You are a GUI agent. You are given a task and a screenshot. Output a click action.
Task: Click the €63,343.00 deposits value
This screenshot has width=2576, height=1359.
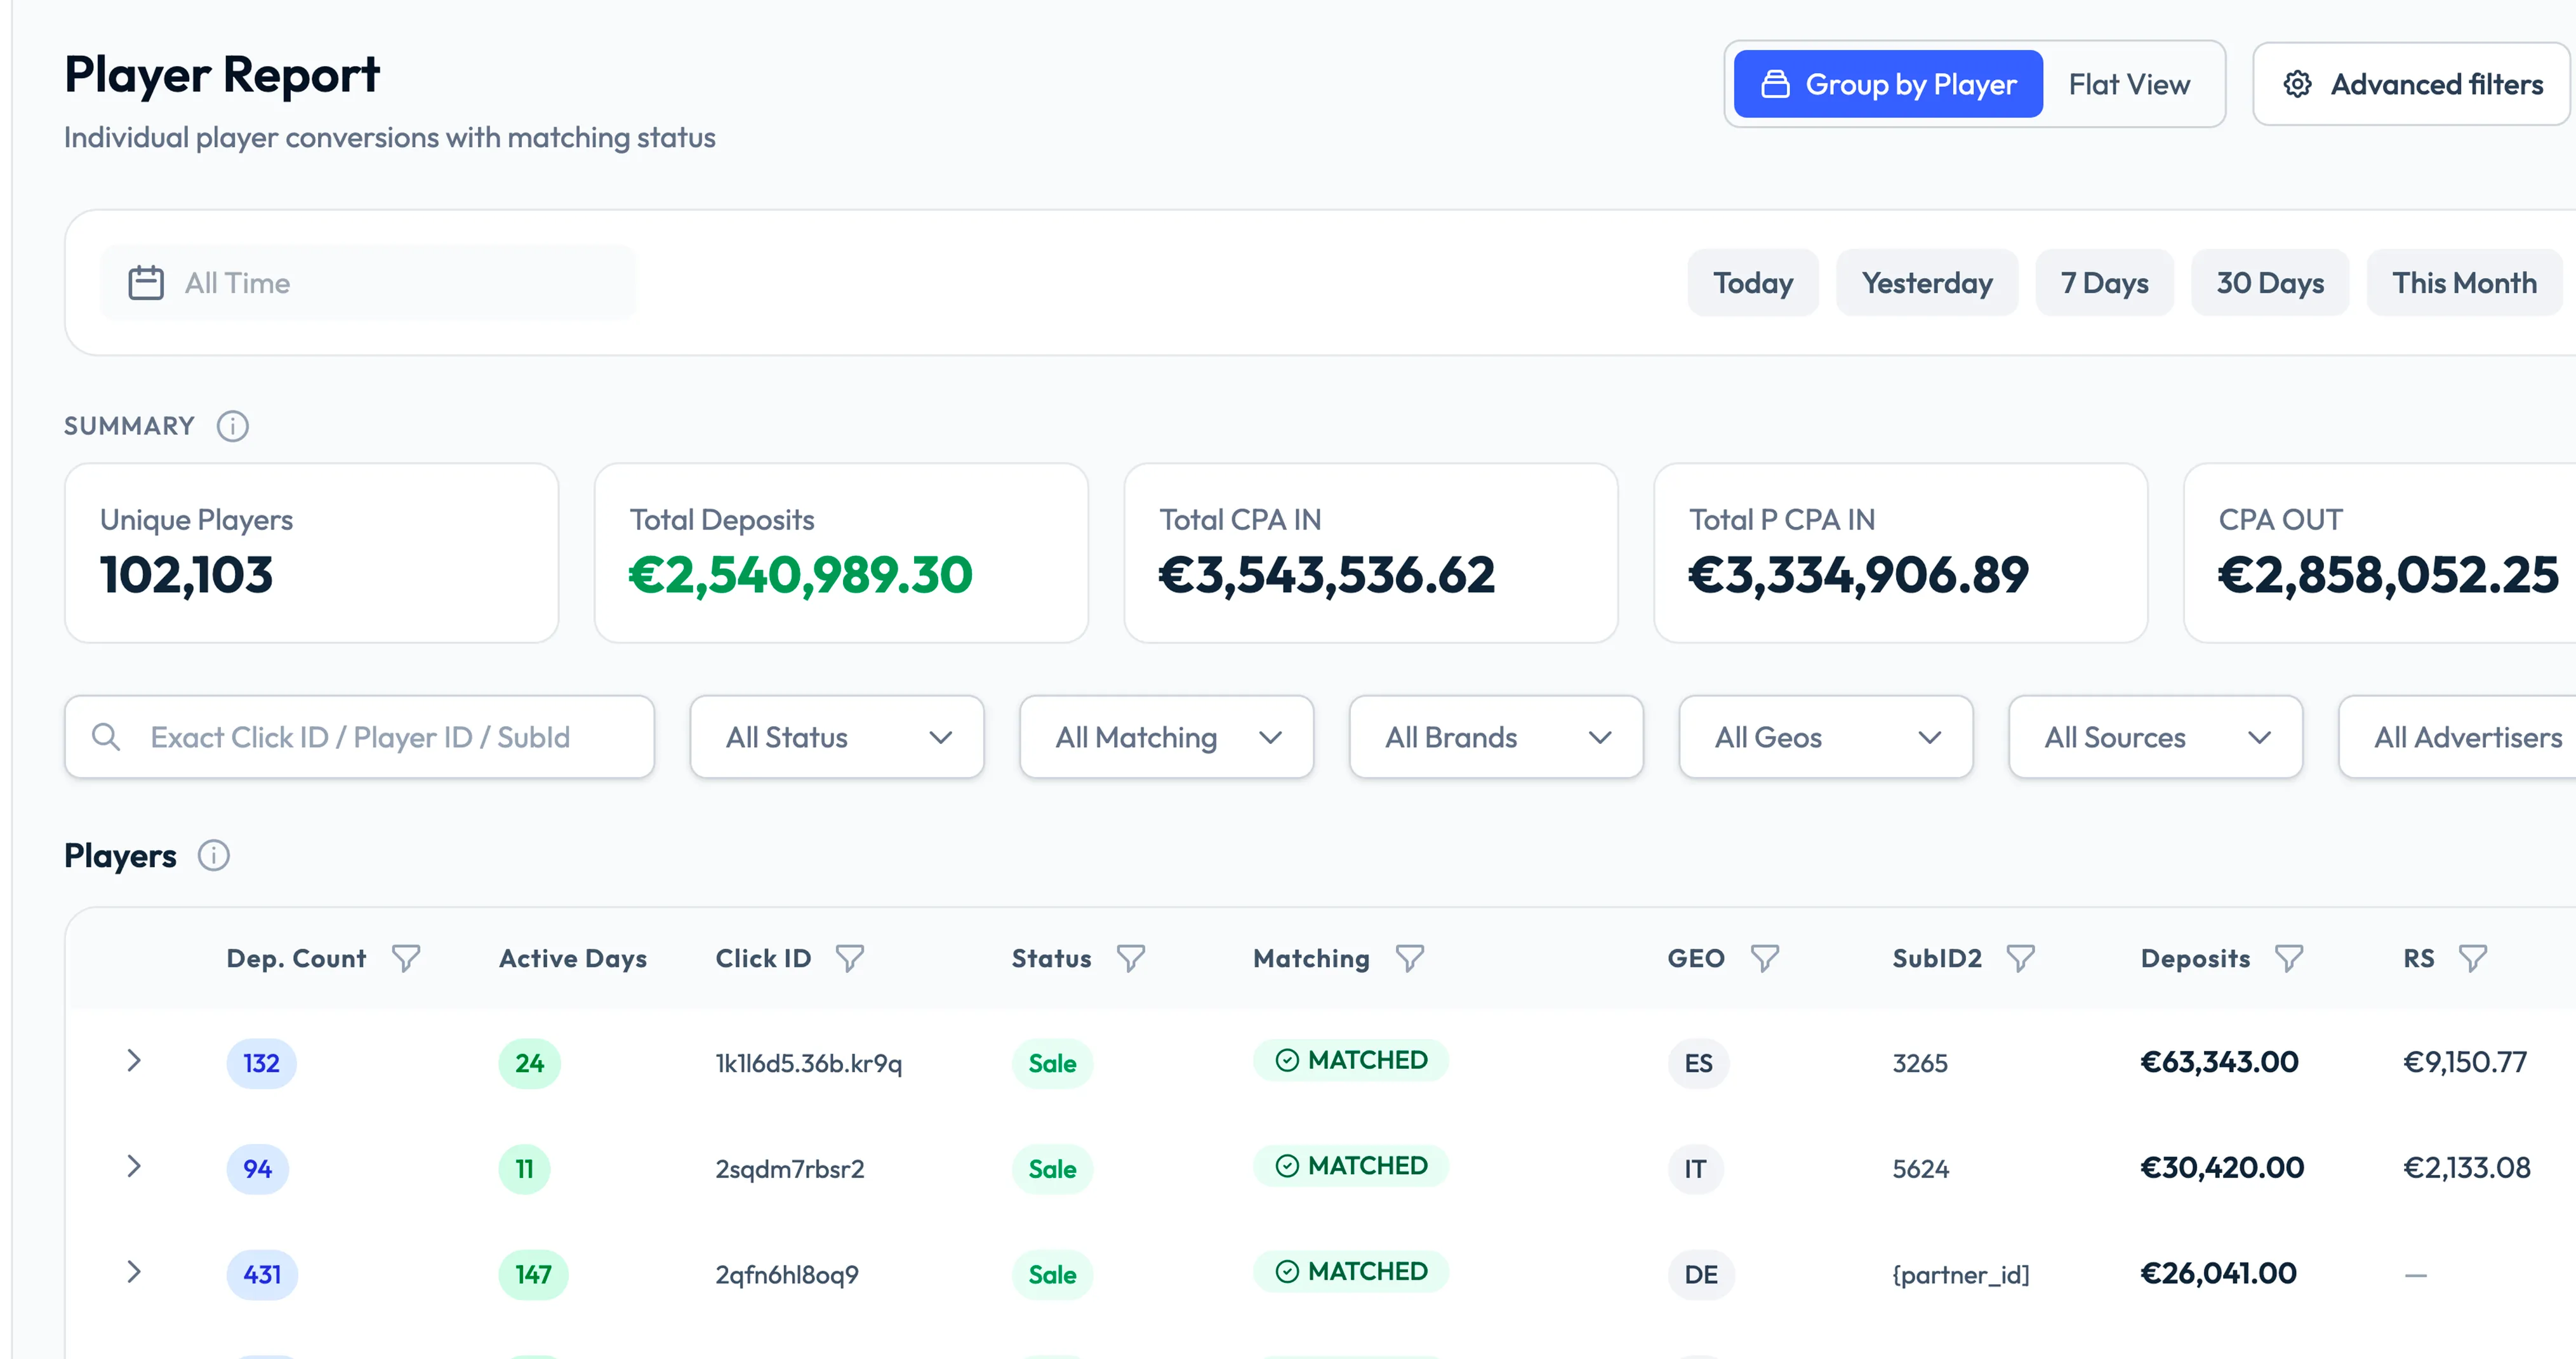(x=2219, y=1062)
